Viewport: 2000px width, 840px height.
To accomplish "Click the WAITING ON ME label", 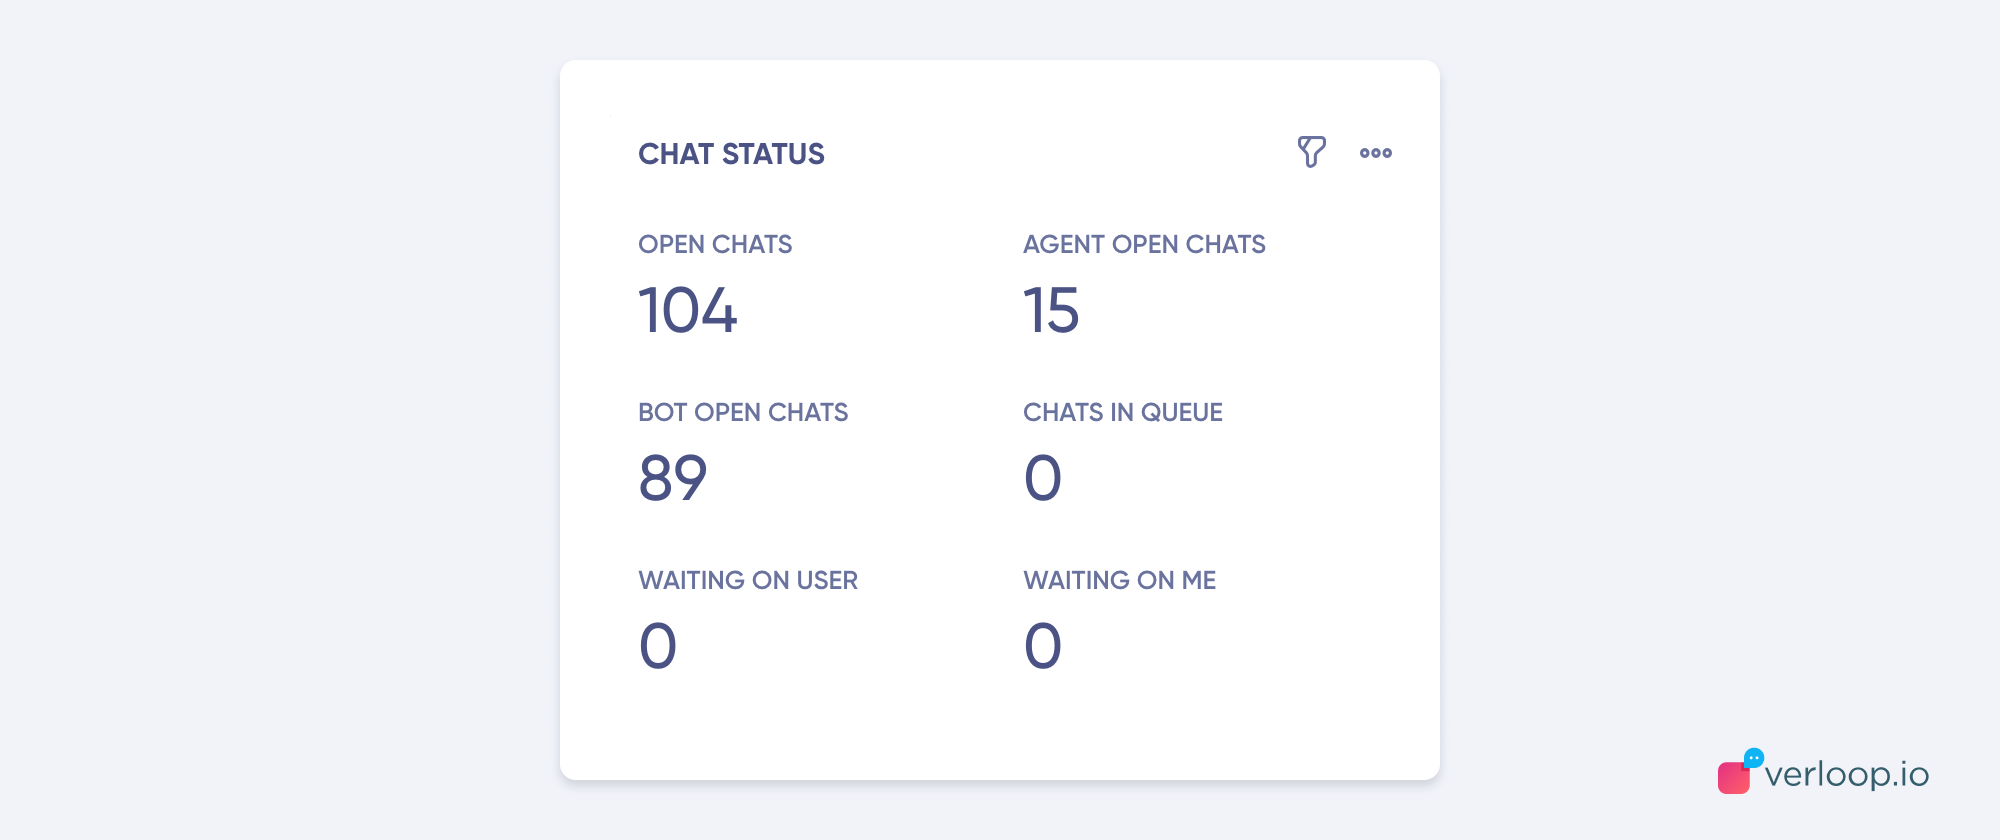I will 1120,580.
